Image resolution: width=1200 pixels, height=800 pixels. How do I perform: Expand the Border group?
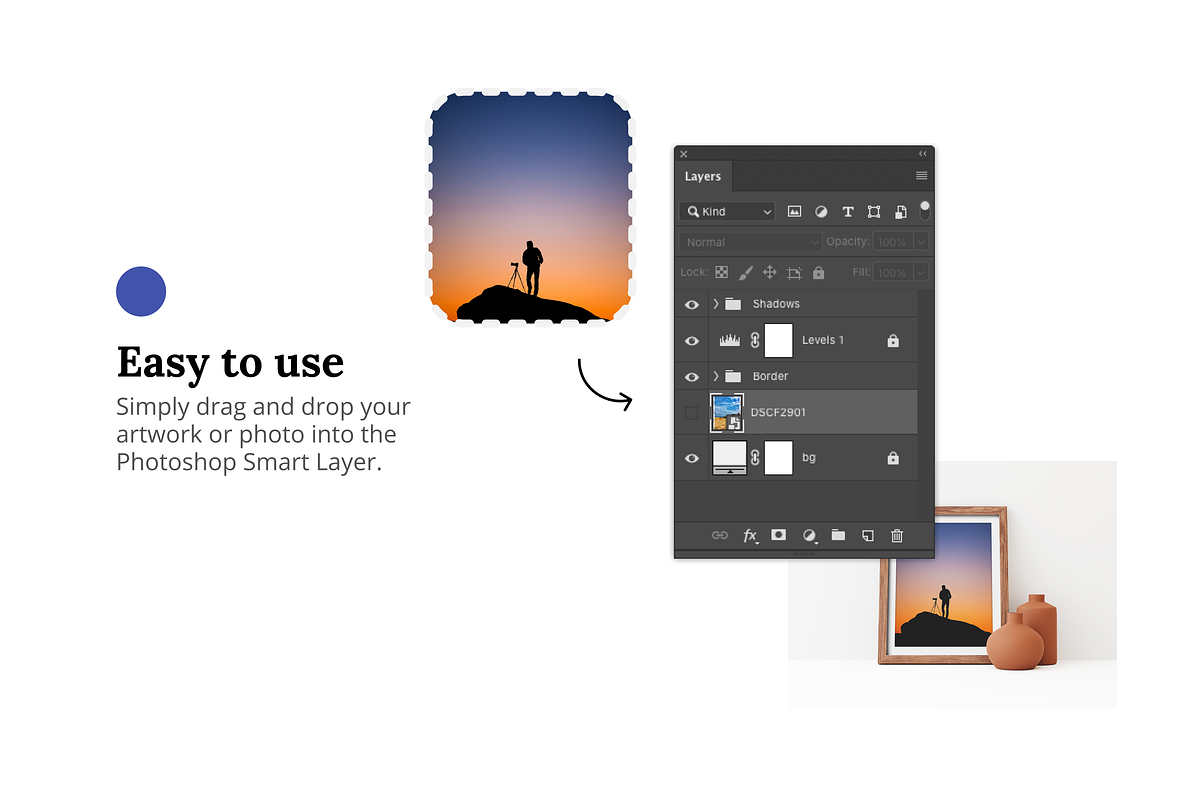716,376
